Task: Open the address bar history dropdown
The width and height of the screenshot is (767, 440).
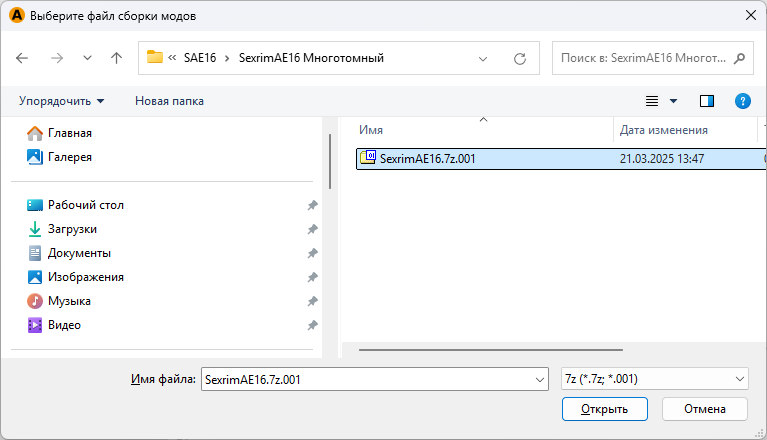Action: point(484,58)
